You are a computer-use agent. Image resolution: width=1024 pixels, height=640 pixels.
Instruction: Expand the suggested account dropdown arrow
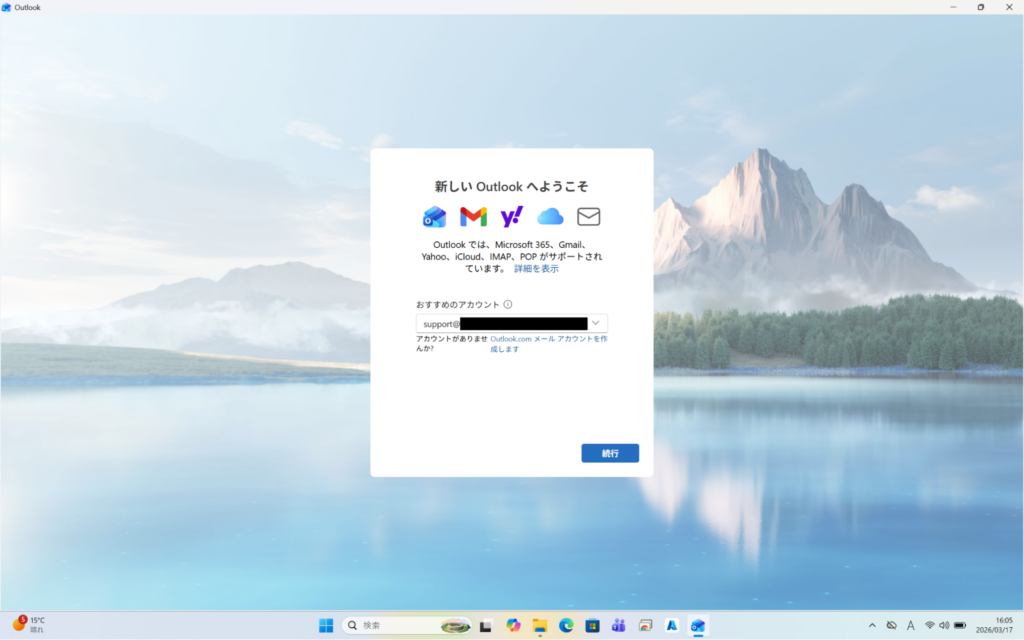(596, 323)
